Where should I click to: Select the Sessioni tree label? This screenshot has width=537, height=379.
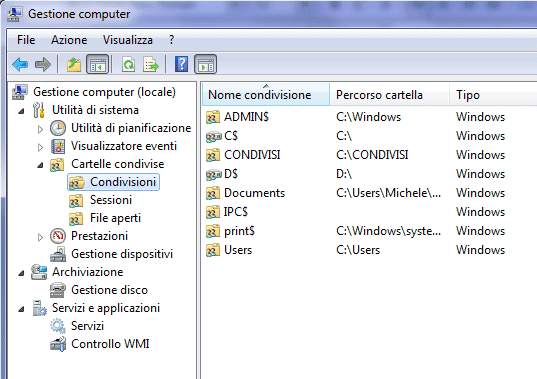(x=111, y=200)
